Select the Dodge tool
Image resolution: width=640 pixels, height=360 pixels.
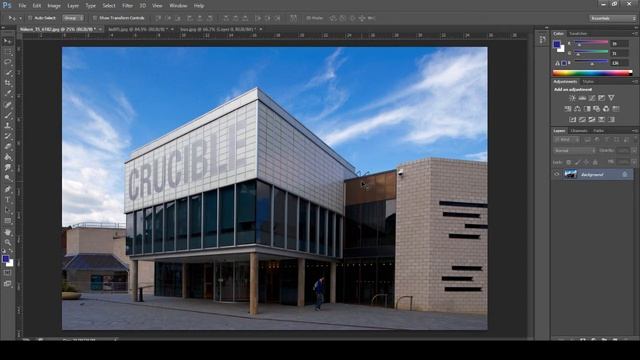(x=7, y=178)
